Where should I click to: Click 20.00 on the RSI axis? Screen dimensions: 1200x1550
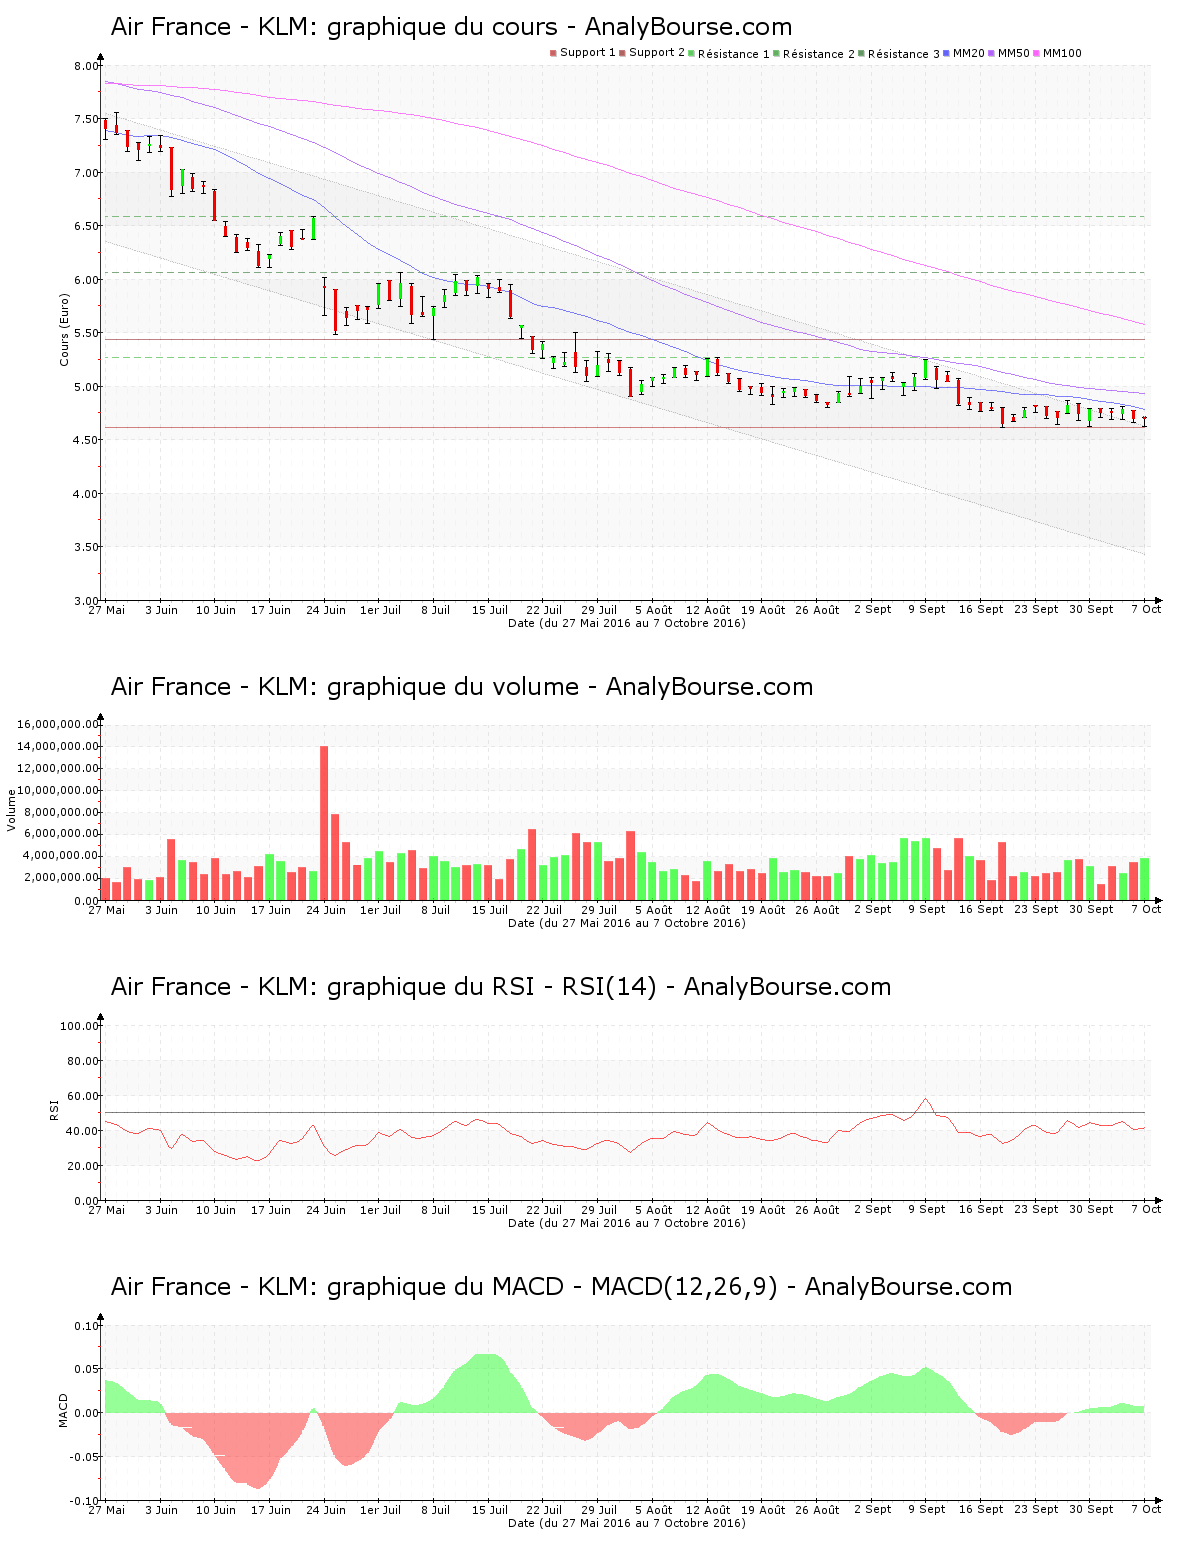click(83, 1166)
